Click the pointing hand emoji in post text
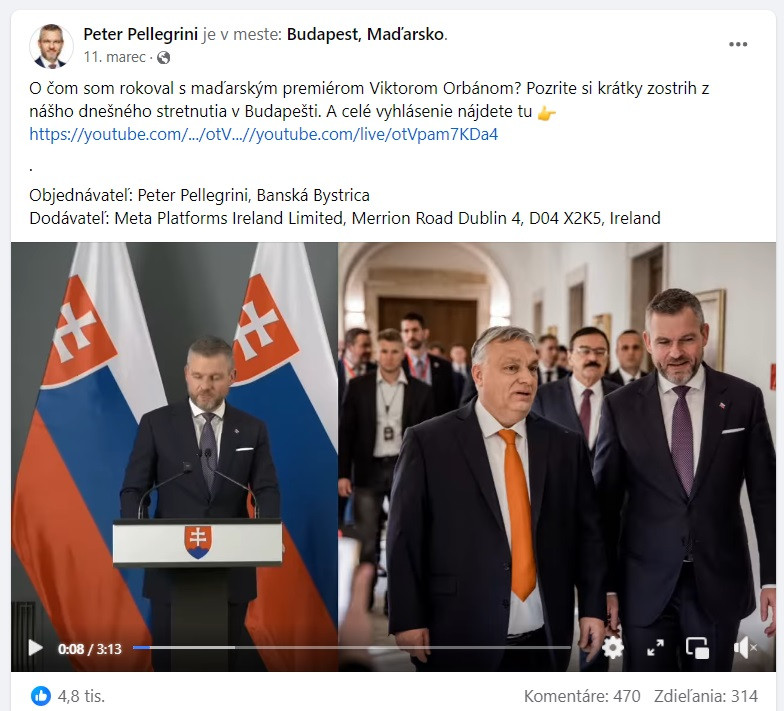The image size is (784, 711). 546,113
